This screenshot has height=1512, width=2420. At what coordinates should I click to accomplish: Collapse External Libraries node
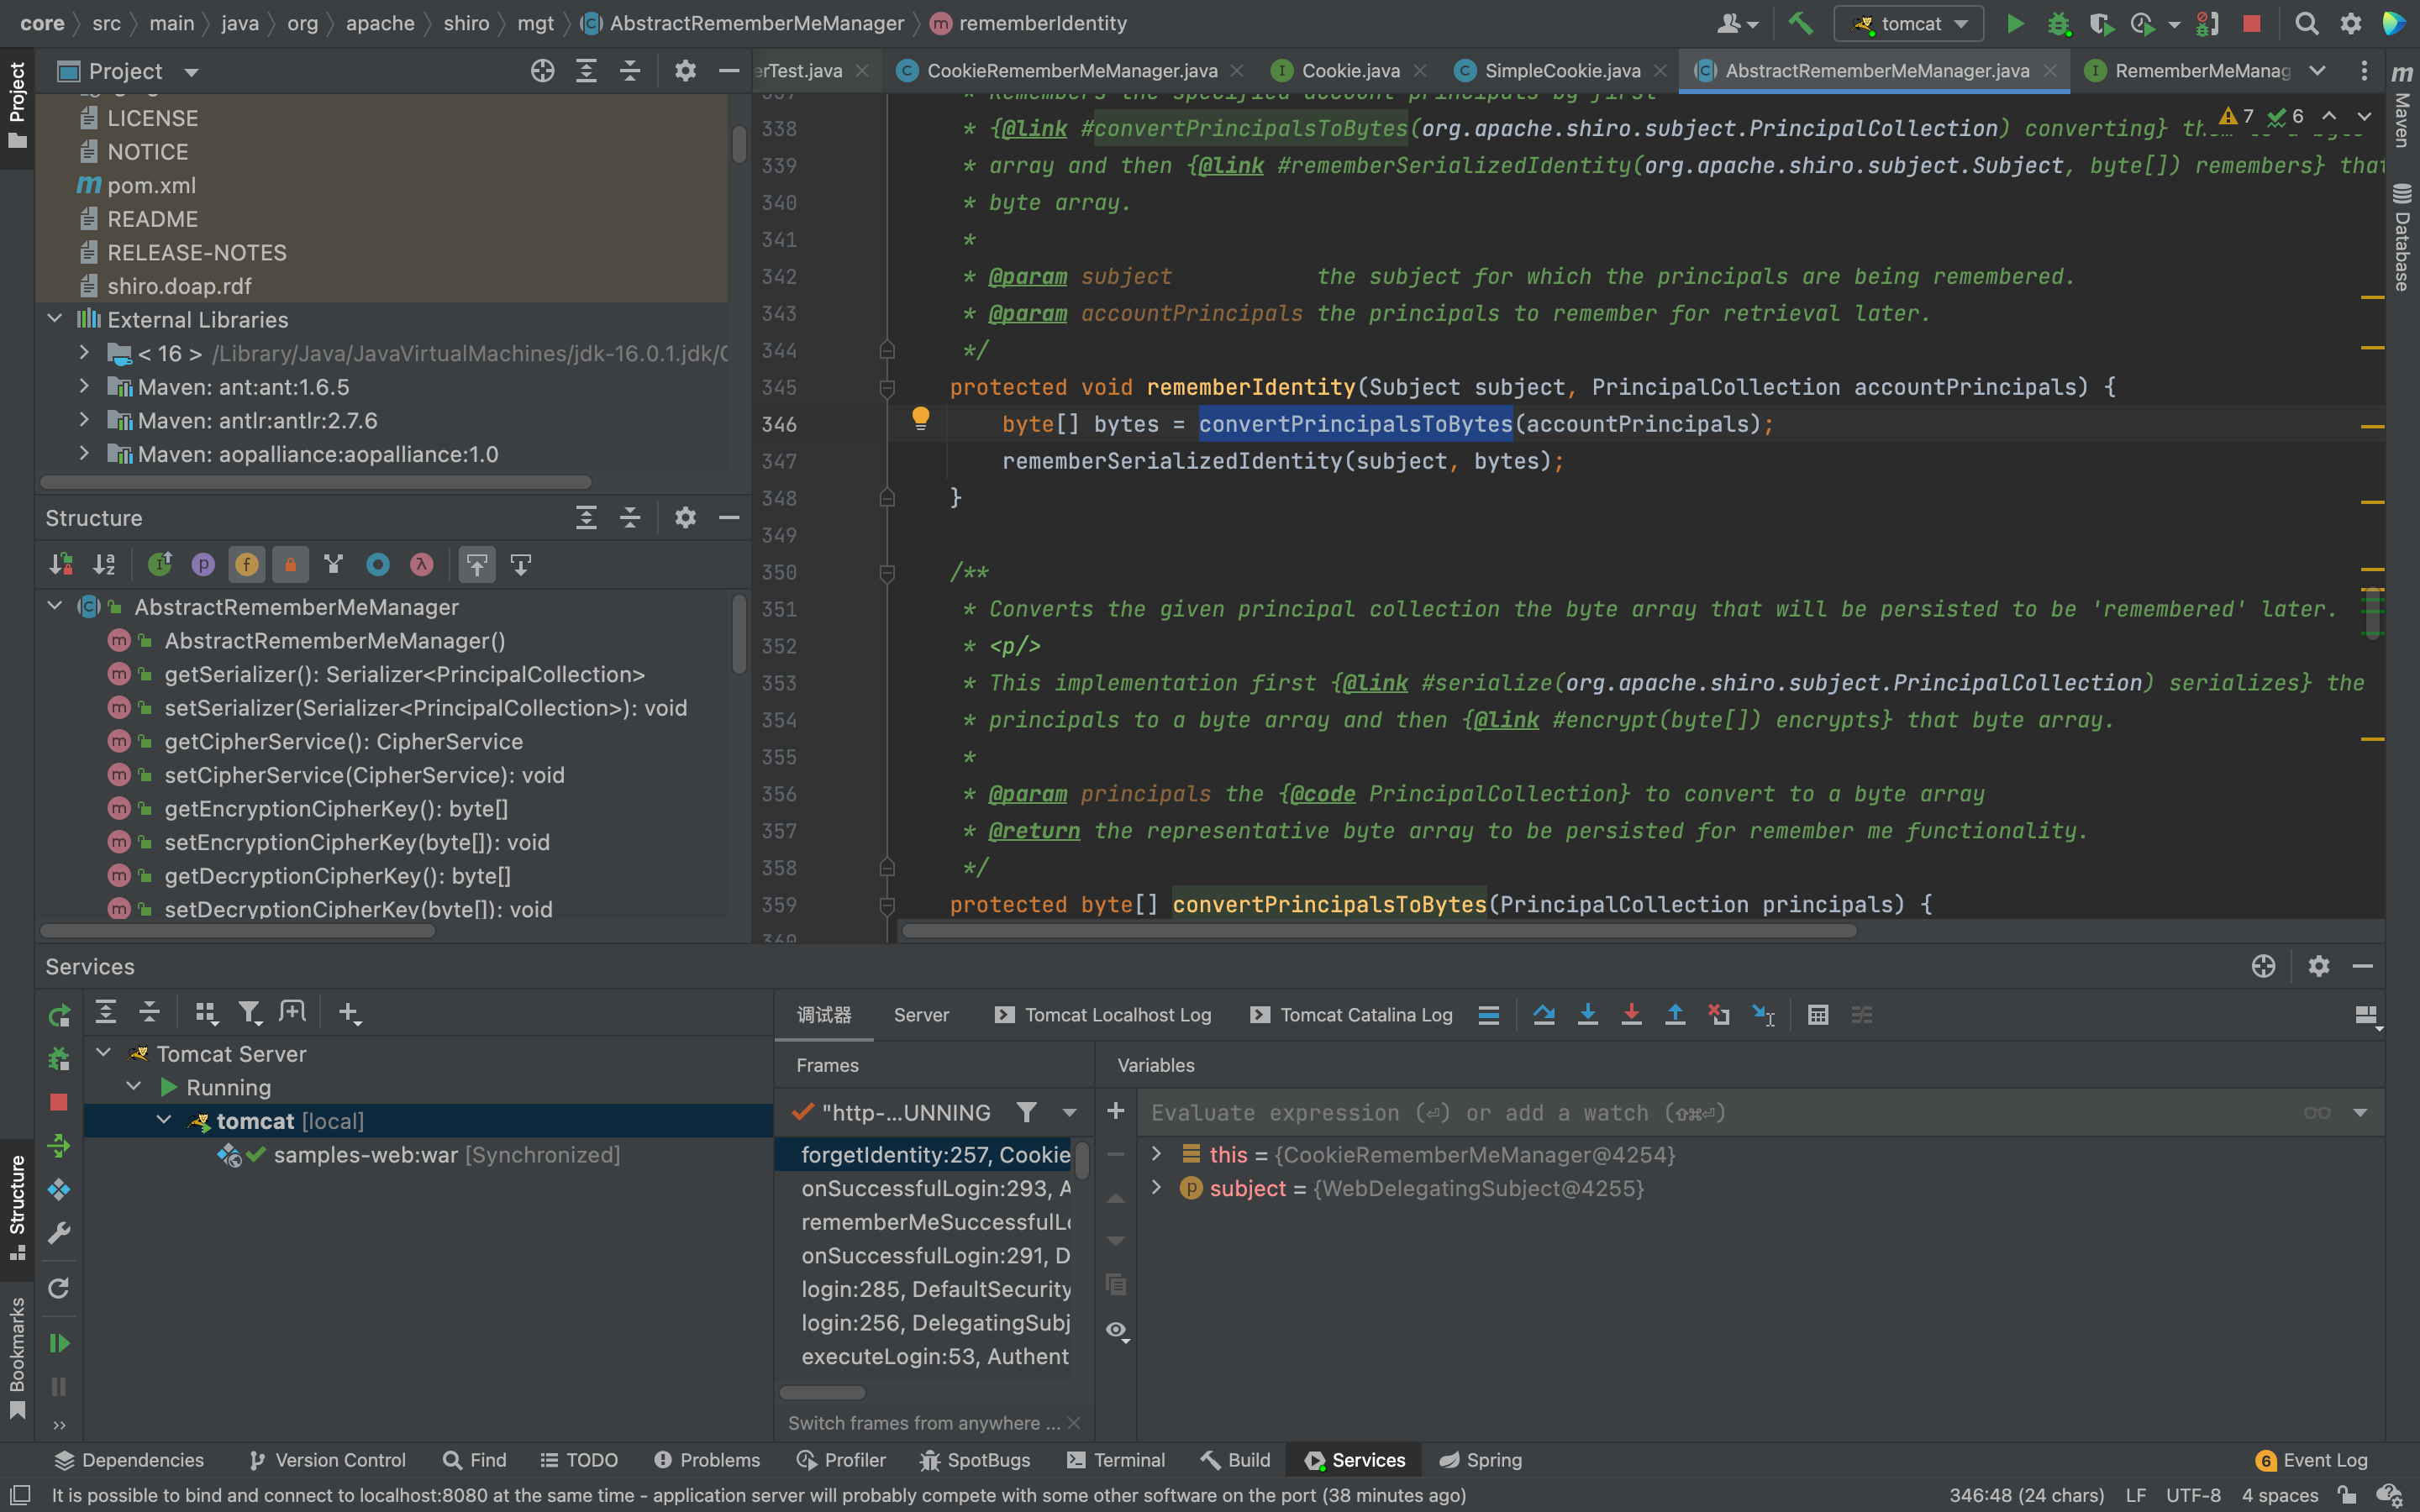click(55, 319)
